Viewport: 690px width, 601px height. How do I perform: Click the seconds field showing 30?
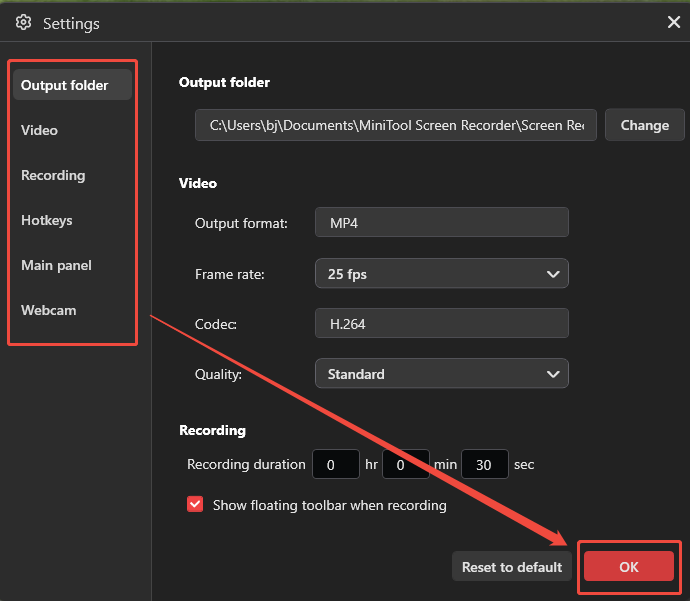coord(484,464)
